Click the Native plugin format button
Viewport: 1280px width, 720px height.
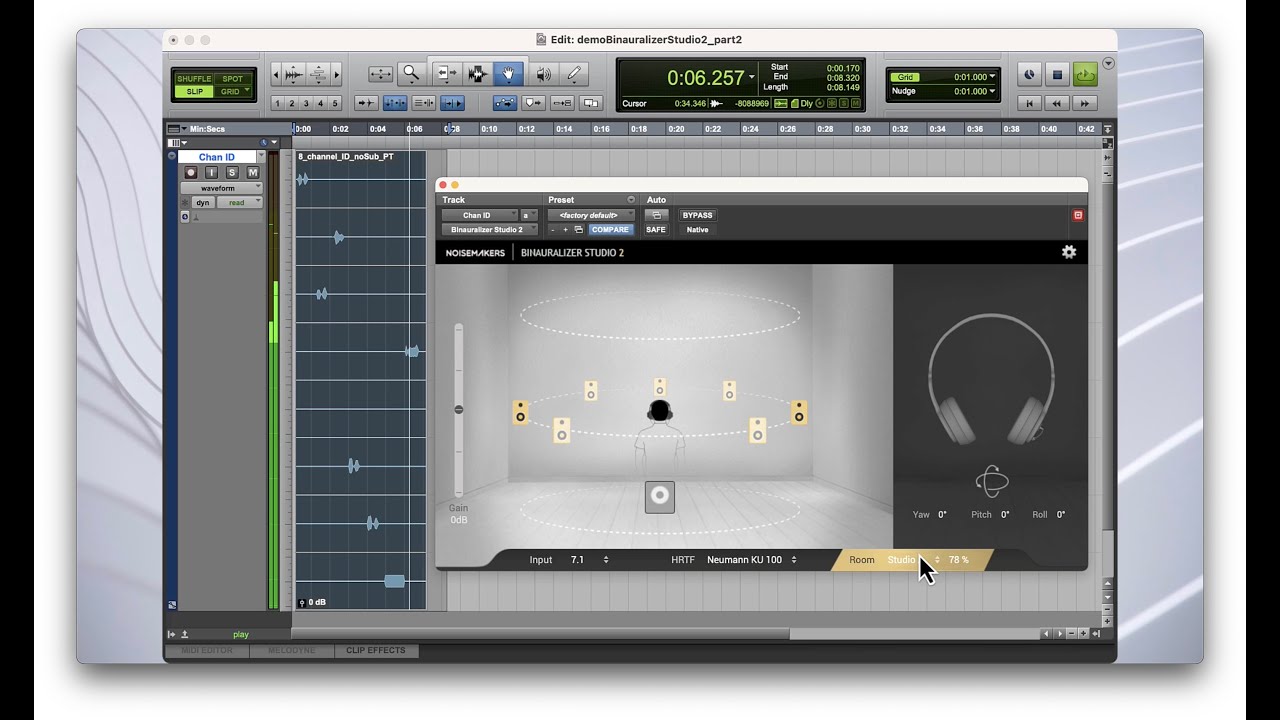click(x=697, y=230)
